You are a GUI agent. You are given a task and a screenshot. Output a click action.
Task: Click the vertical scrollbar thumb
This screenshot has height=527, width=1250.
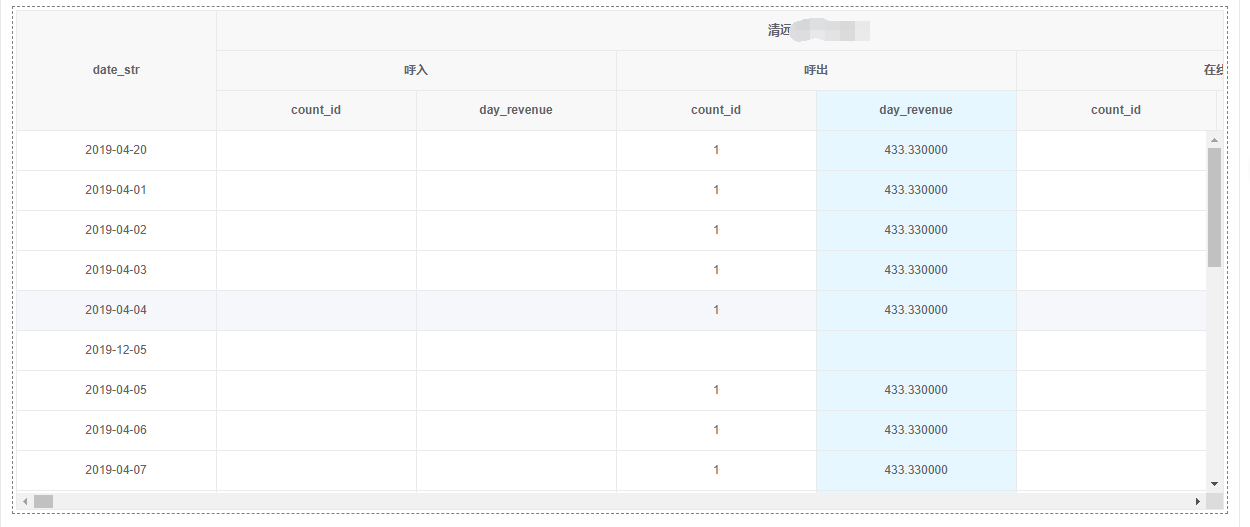pos(1214,207)
